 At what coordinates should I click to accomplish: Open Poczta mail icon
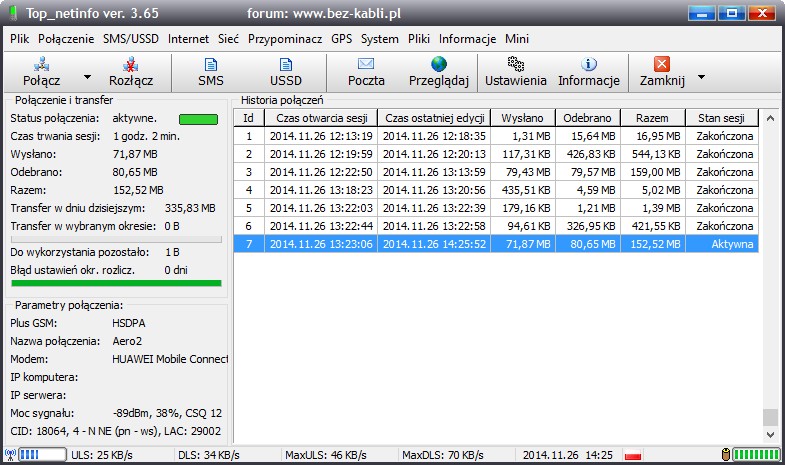pos(365,65)
